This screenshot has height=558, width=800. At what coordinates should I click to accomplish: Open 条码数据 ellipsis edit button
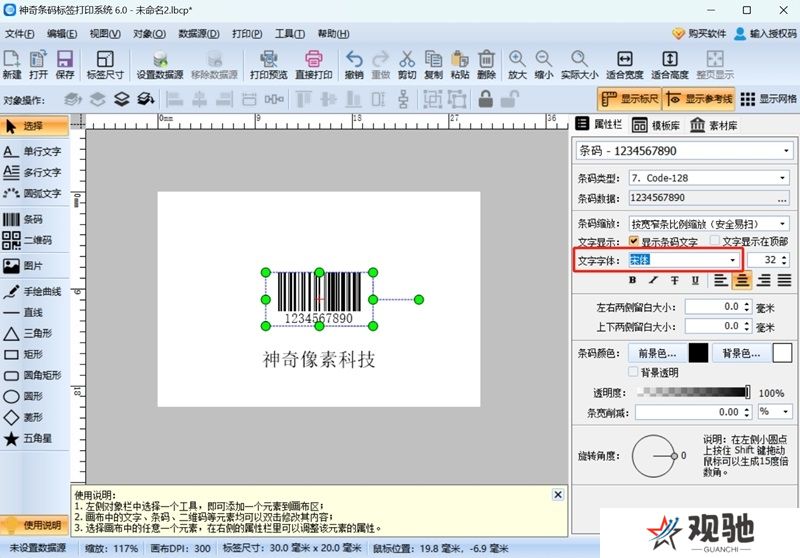[782, 198]
